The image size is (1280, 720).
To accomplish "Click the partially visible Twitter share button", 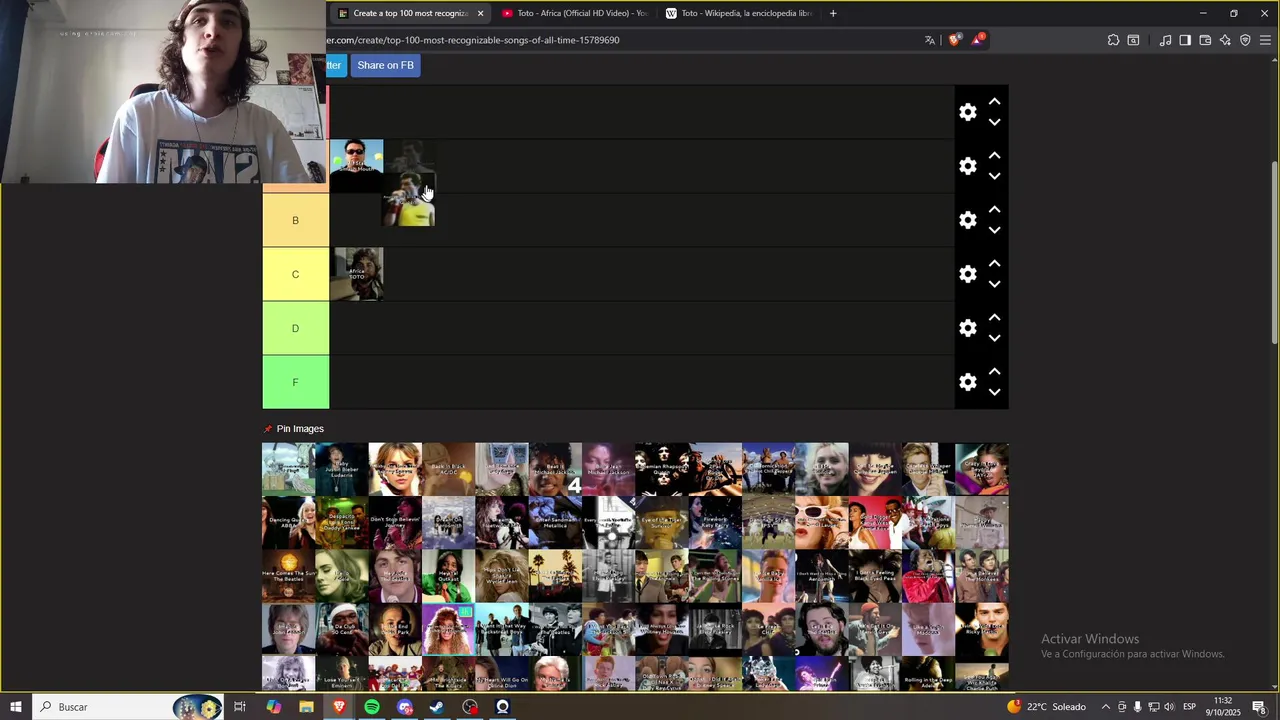I will [x=335, y=65].
